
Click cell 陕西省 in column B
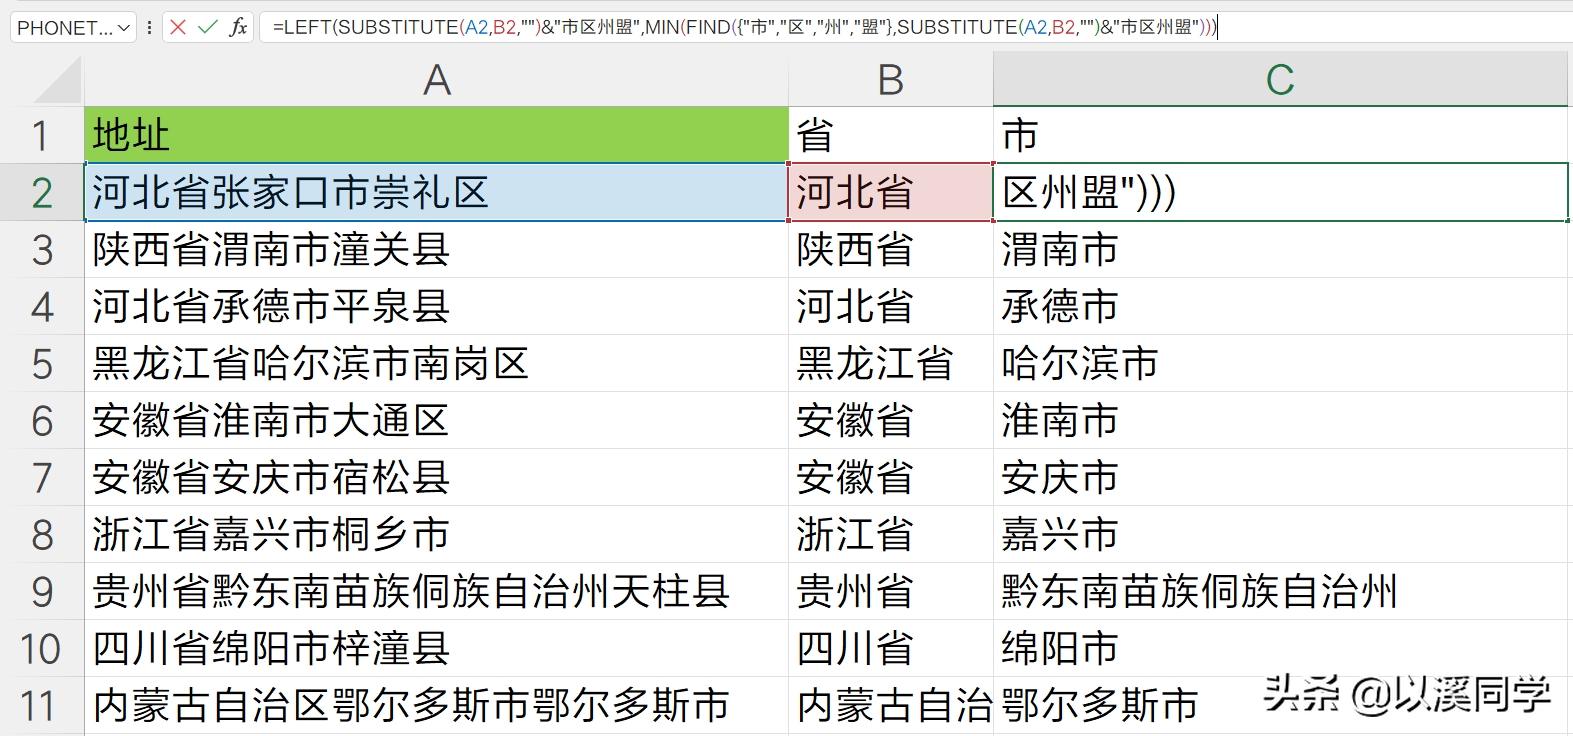[891, 249]
